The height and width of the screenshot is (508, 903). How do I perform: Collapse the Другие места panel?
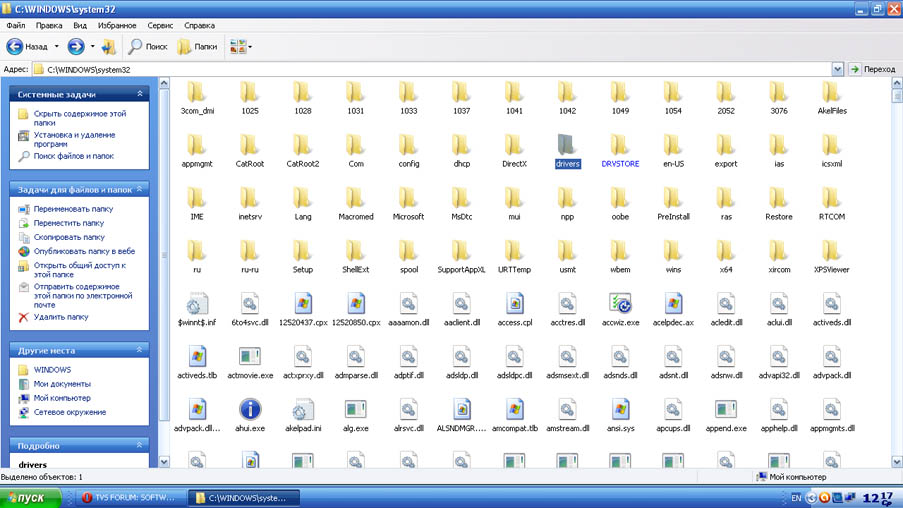point(140,351)
